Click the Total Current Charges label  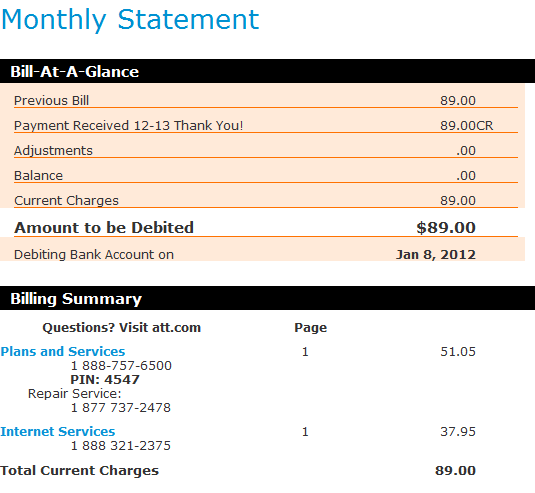pos(79,470)
